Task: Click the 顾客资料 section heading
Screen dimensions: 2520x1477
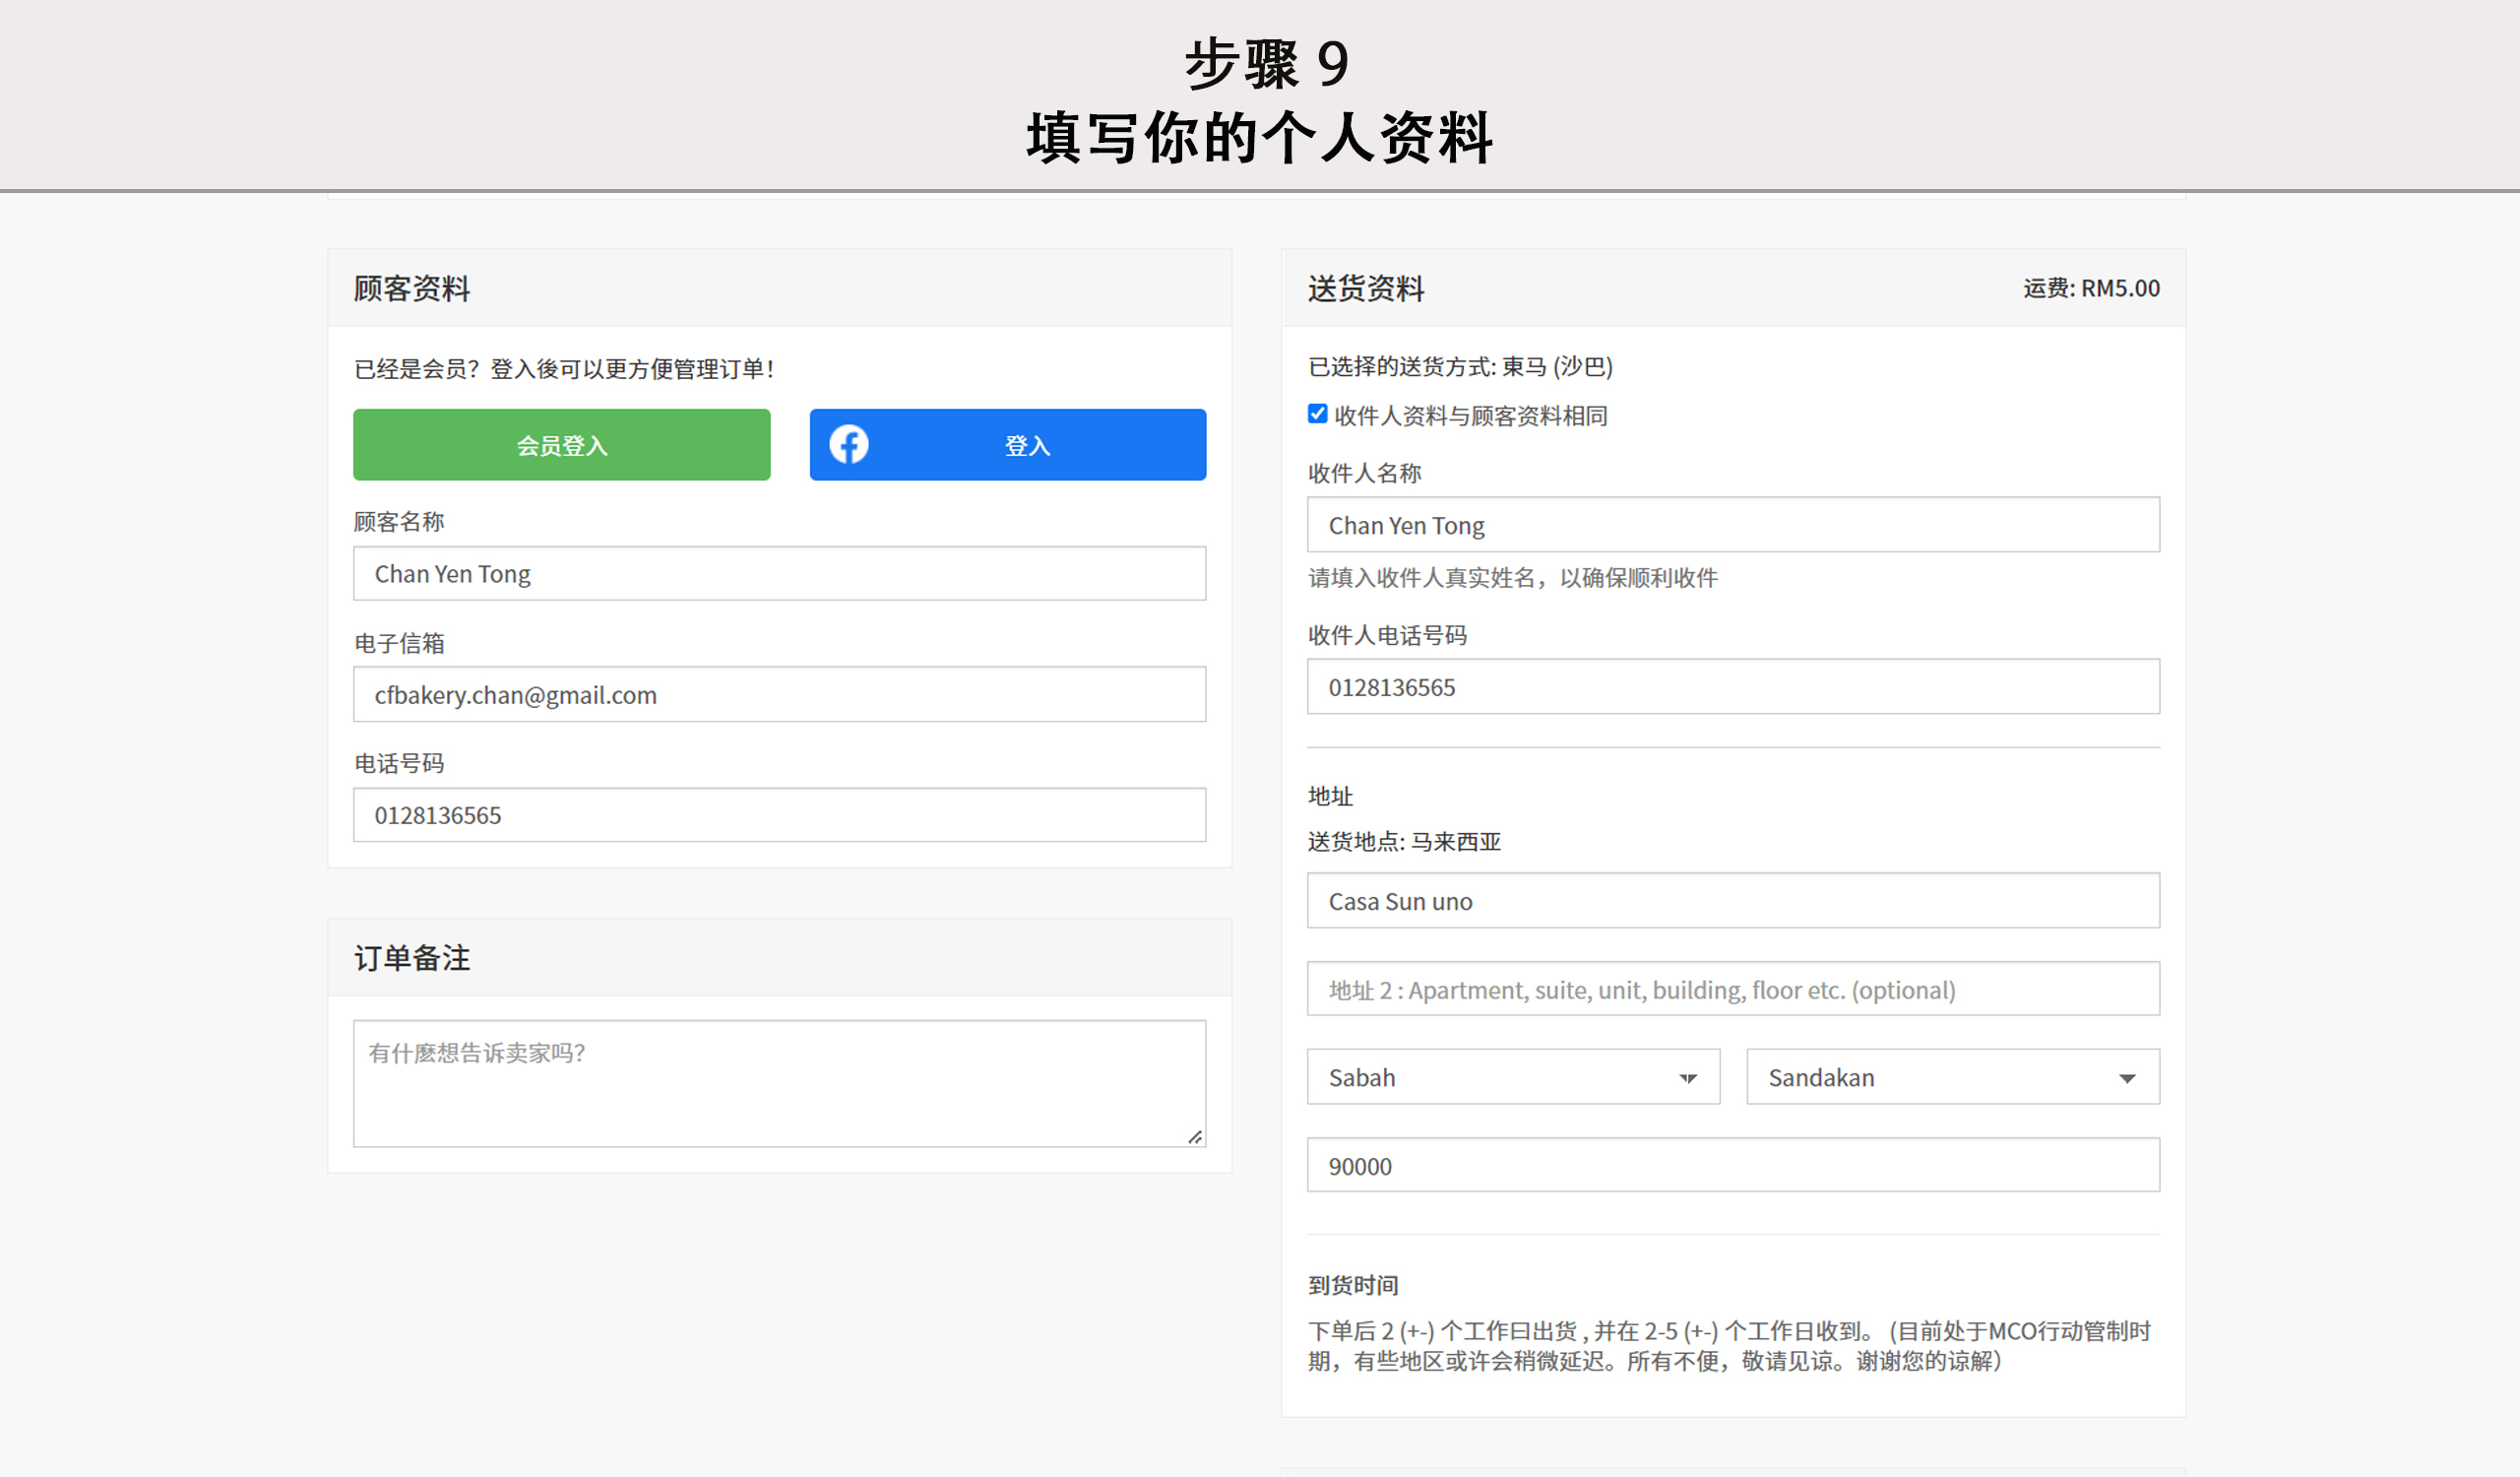Action: pos(412,289)
